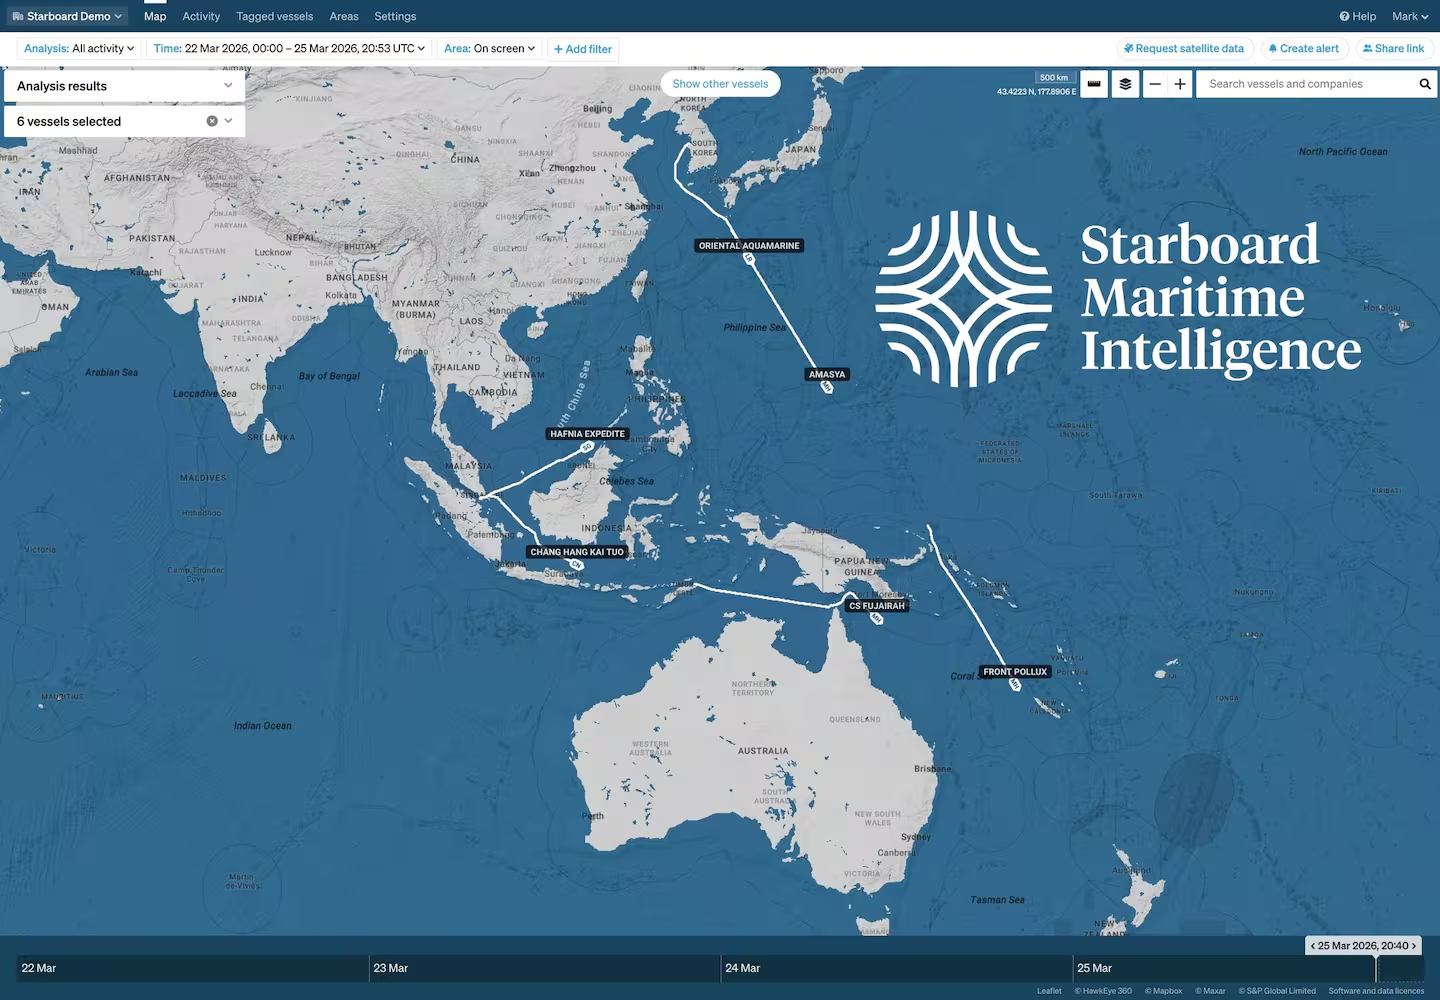Click the FRONT POLLUX vessel marker
Screen dimensions: 1440x1000
click(1015, 685)
